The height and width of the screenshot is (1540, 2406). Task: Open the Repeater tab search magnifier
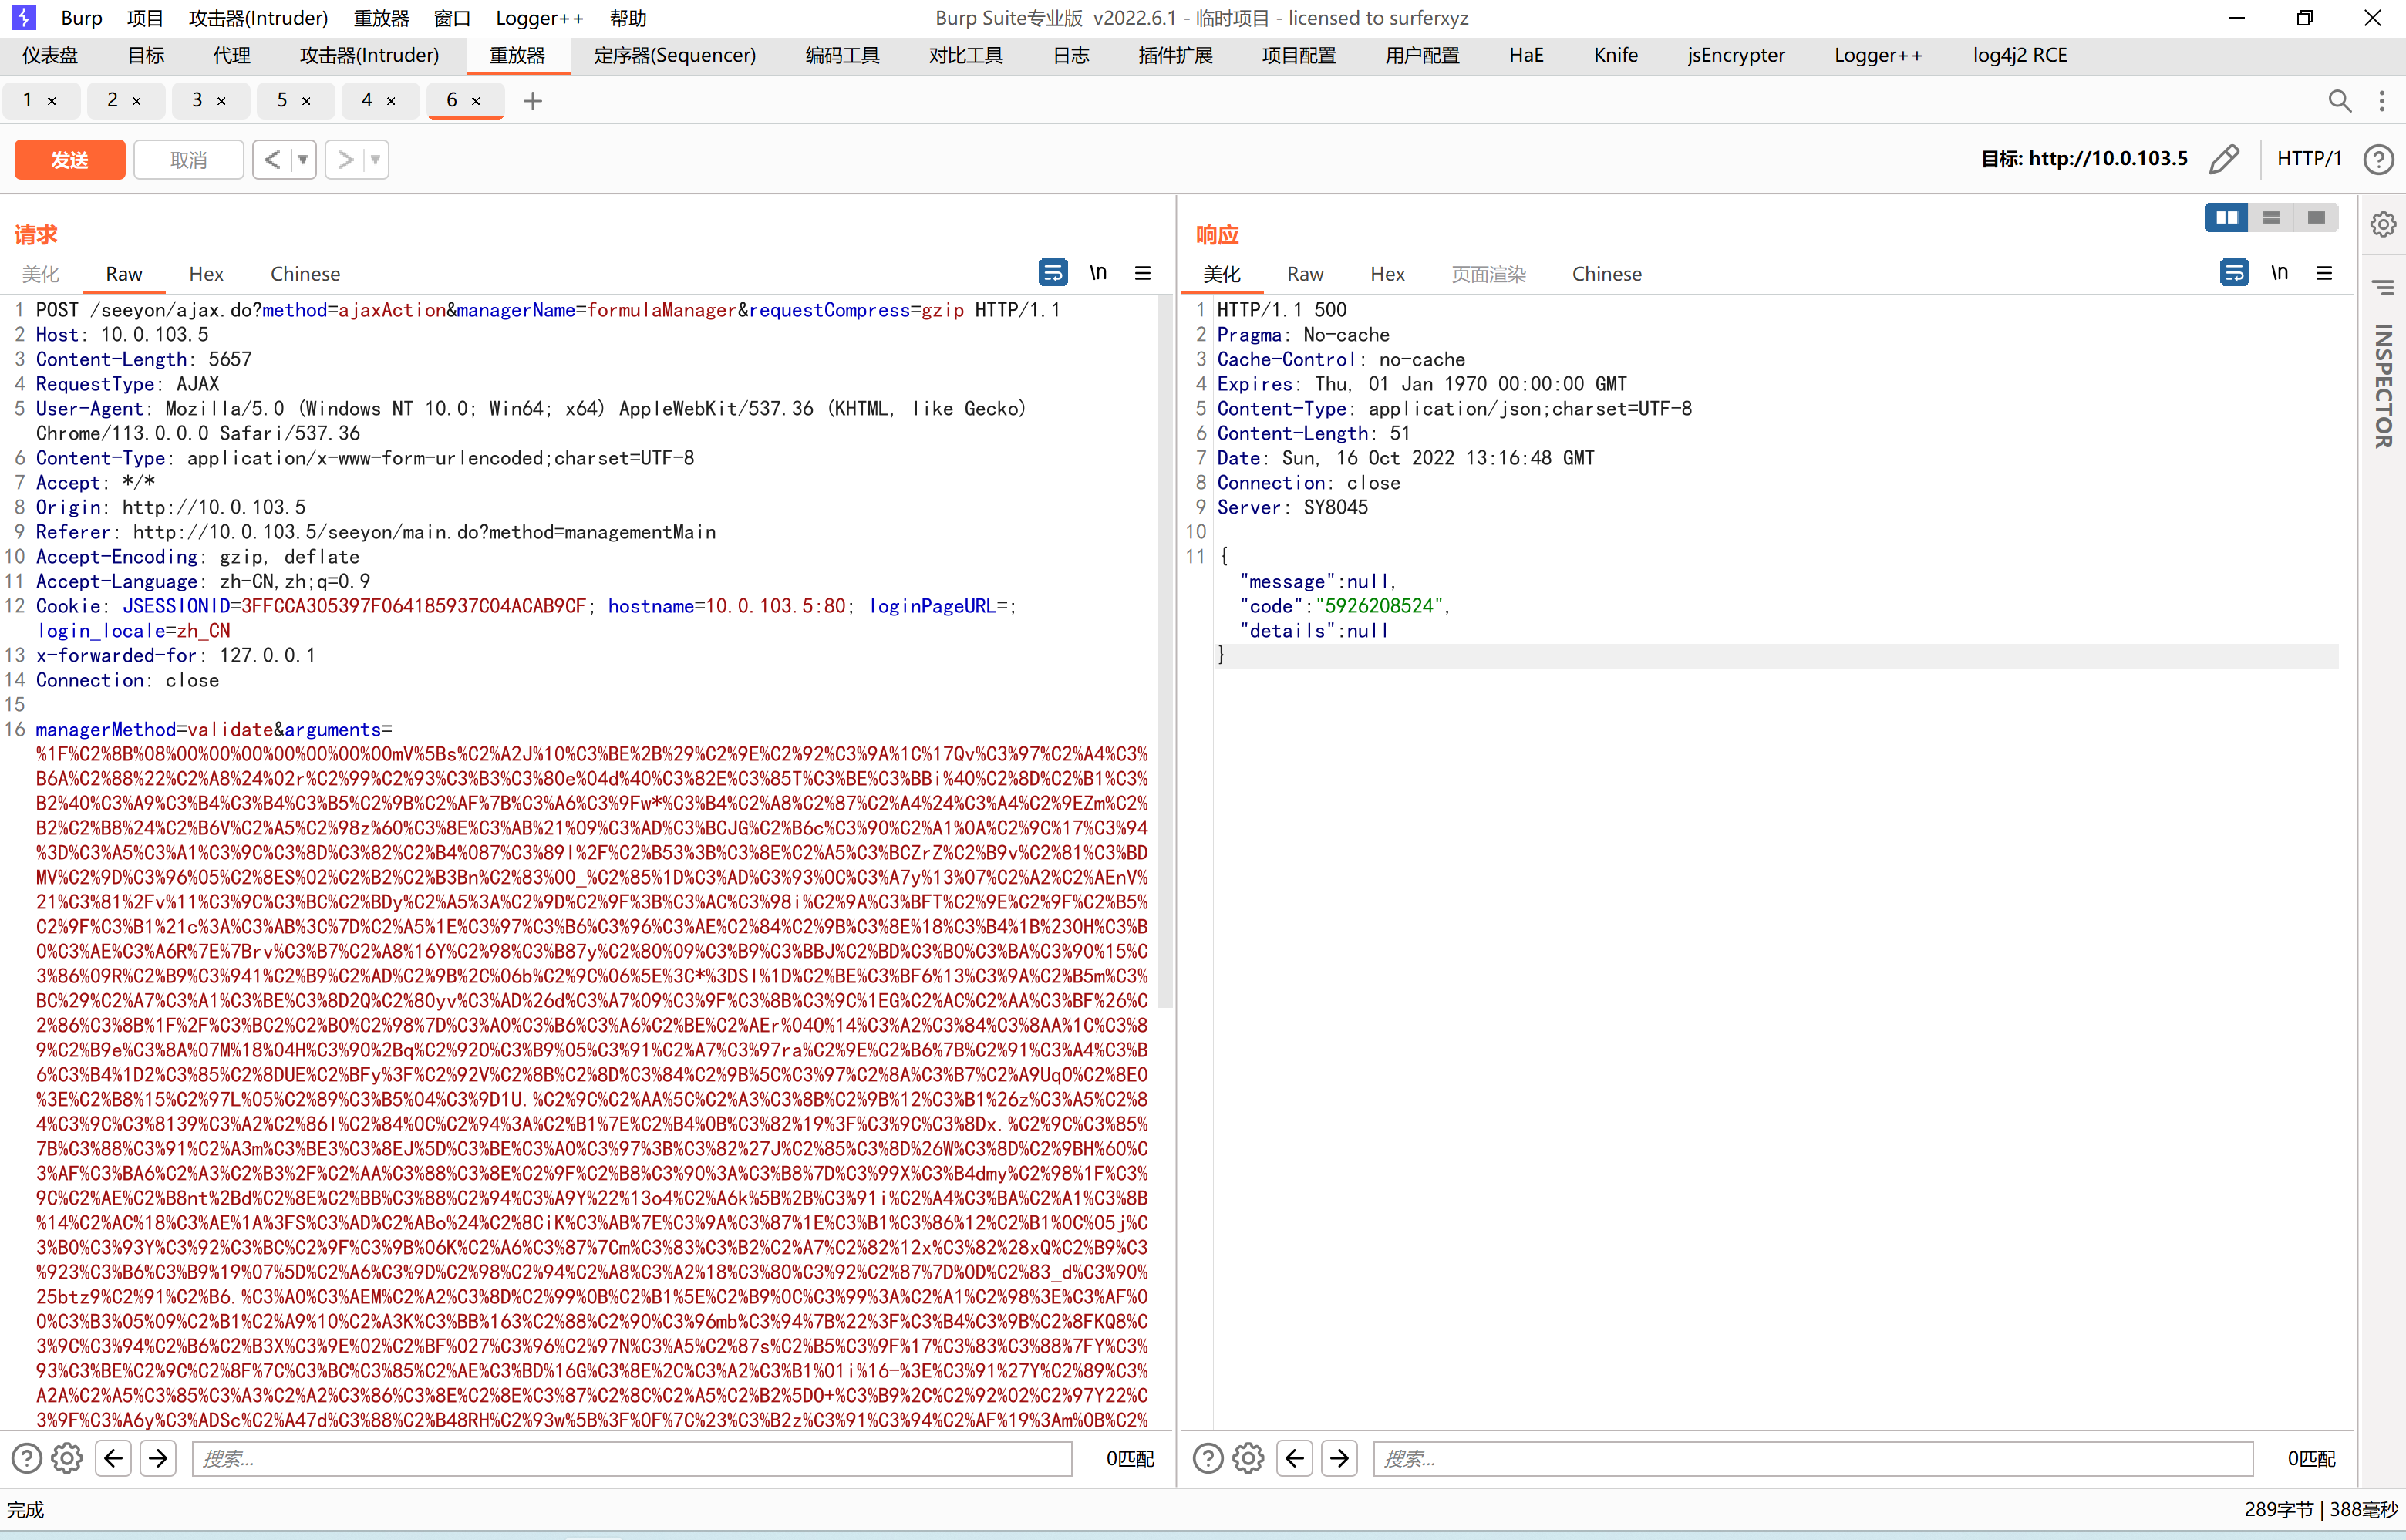[2339, 101]
